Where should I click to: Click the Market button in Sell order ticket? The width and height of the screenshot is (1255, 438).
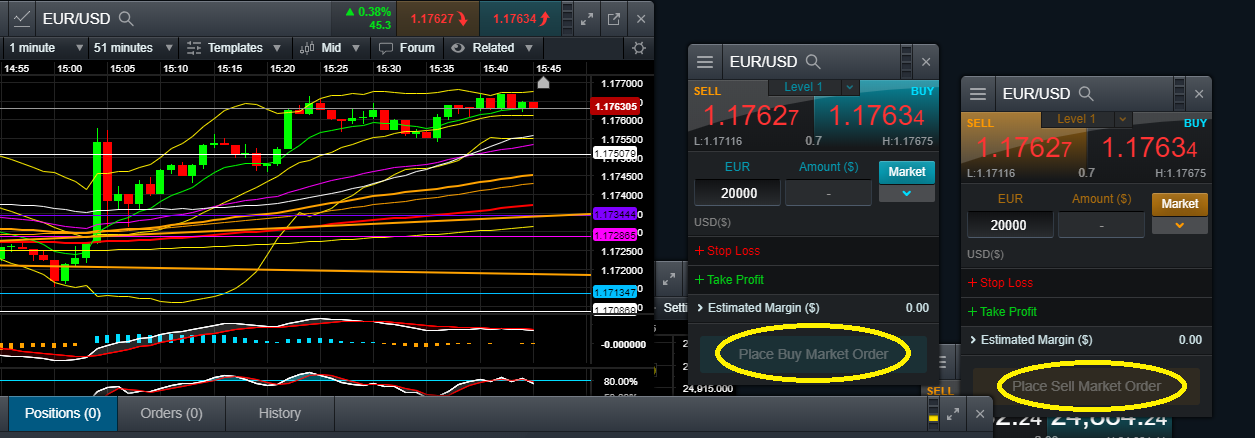tap(1180, 204)
